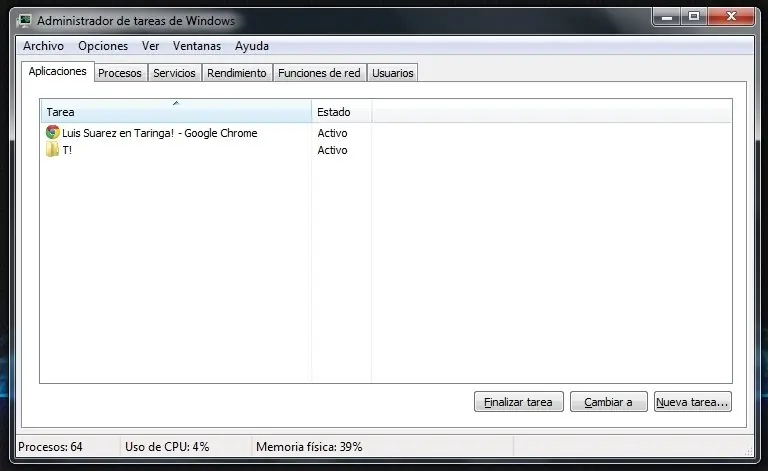This screenshot has width=768, height=471.
Task: Click the Cambiar a button
Action: click(609, 401)
